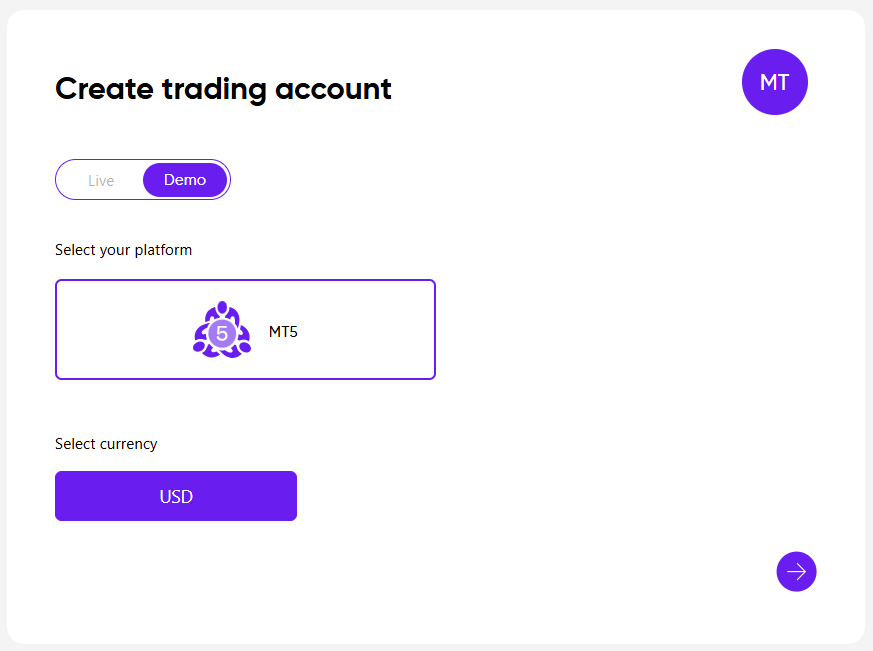This screenshot has width=873, height=651.
Task: Click the MT5 text label
Action: click(x=283, y=332)
